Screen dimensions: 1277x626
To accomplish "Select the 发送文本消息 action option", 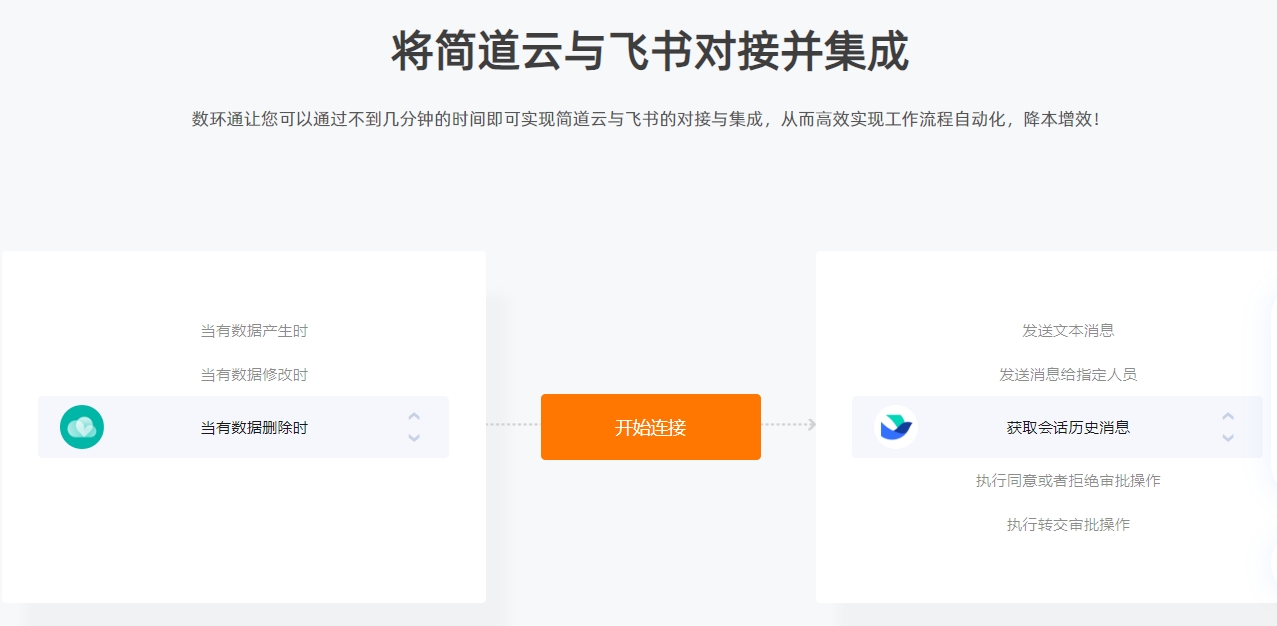I will click(1068, 331).
